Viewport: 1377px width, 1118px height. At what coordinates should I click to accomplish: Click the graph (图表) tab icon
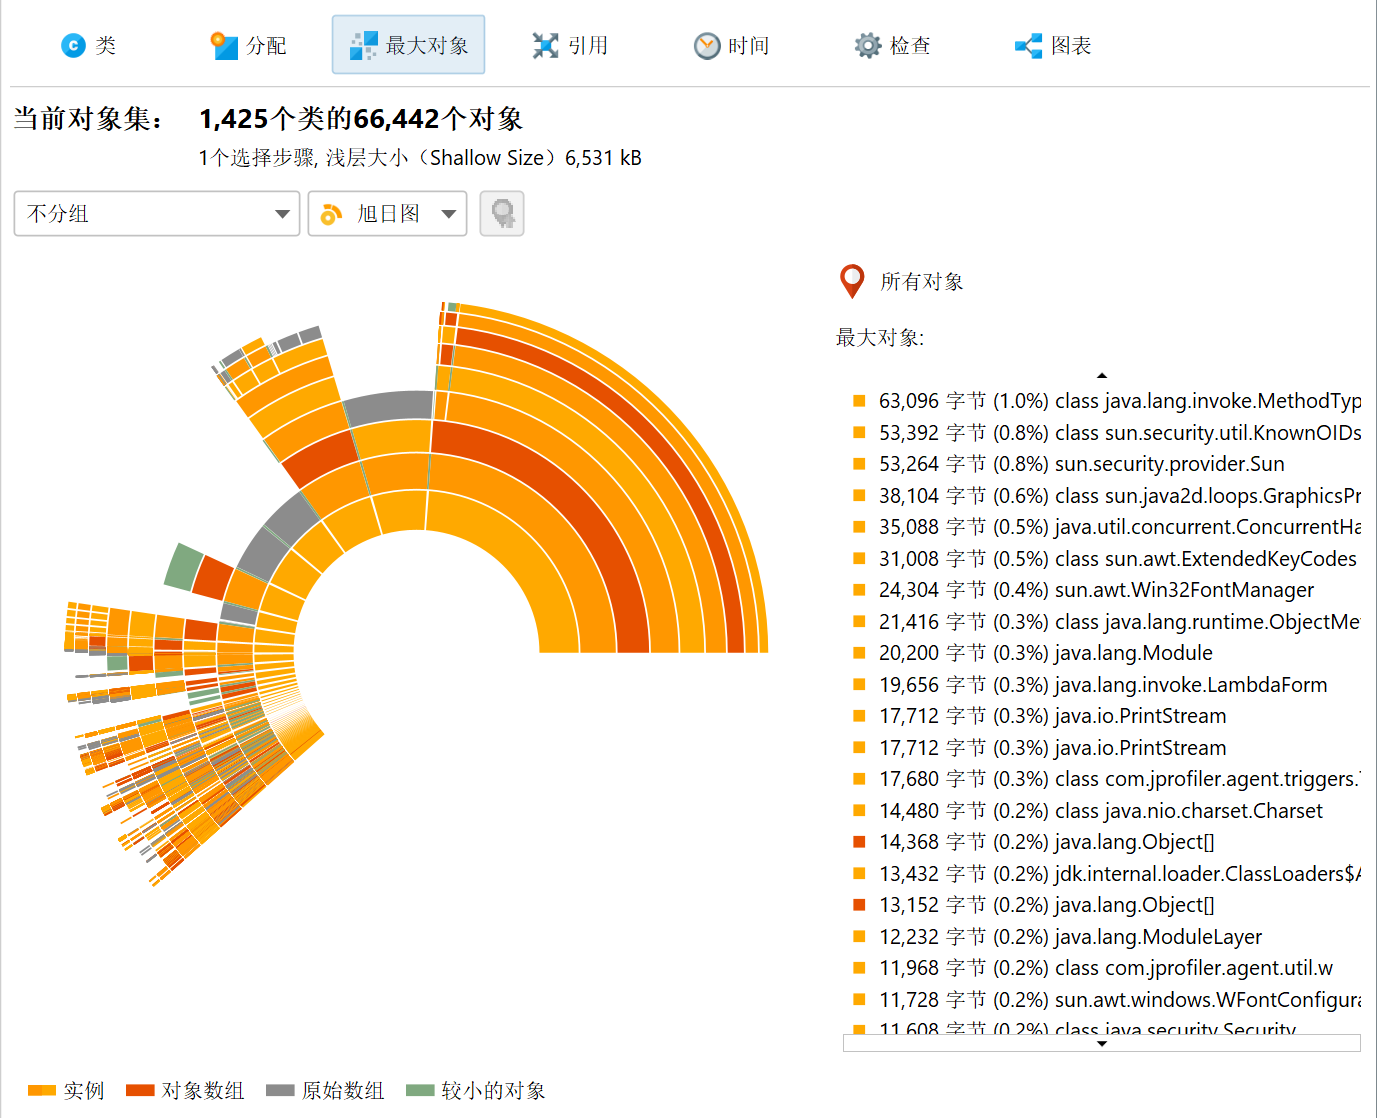coord(1028,45)
